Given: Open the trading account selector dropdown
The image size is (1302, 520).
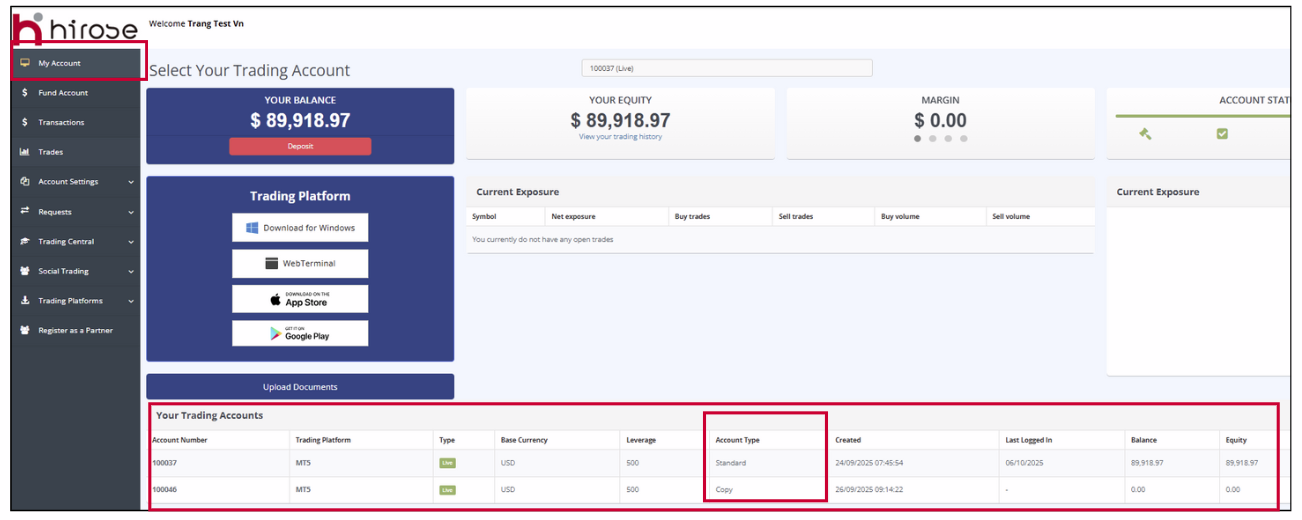Looking at the screenshot, I should tap(726, 68).
